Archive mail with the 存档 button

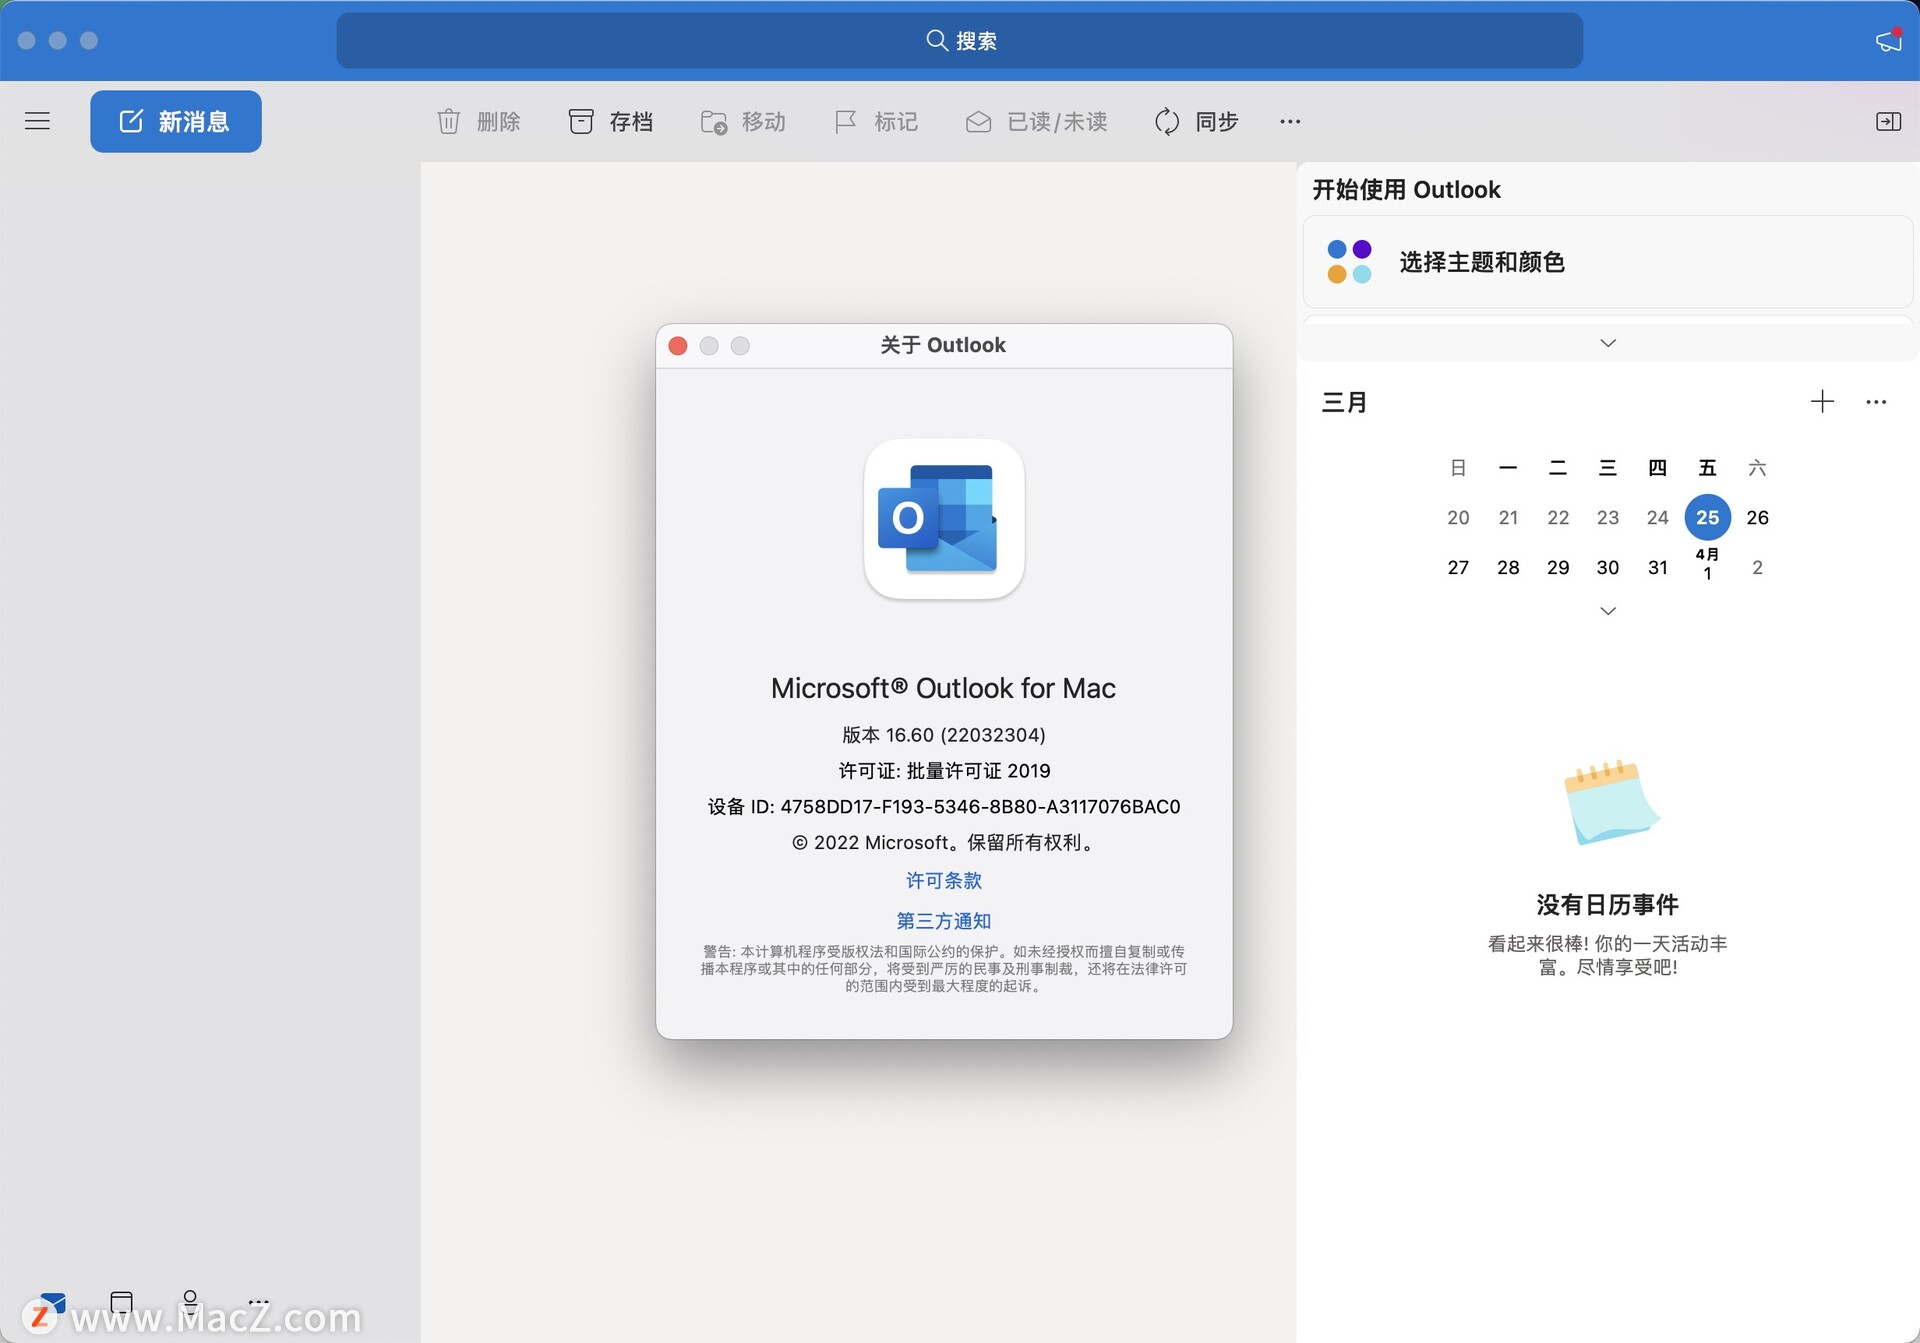point(610,121)
